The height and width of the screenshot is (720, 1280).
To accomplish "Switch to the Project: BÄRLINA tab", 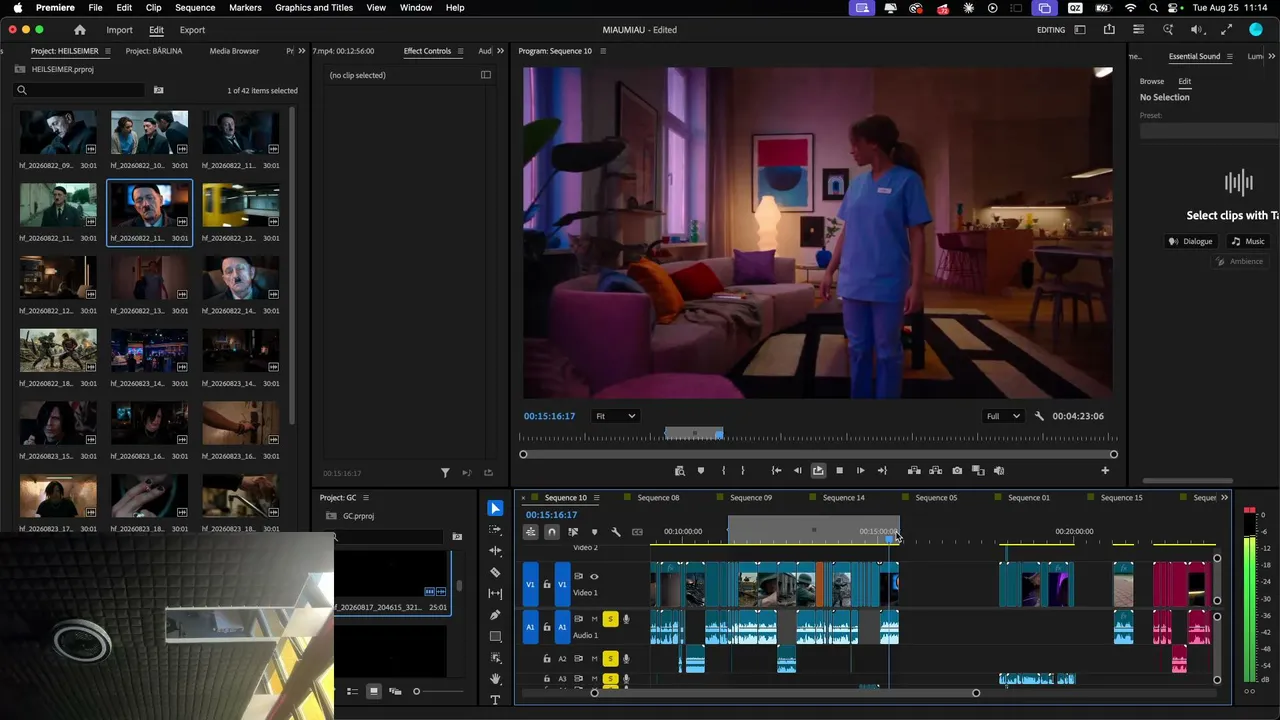I will [x=154, y=51].
